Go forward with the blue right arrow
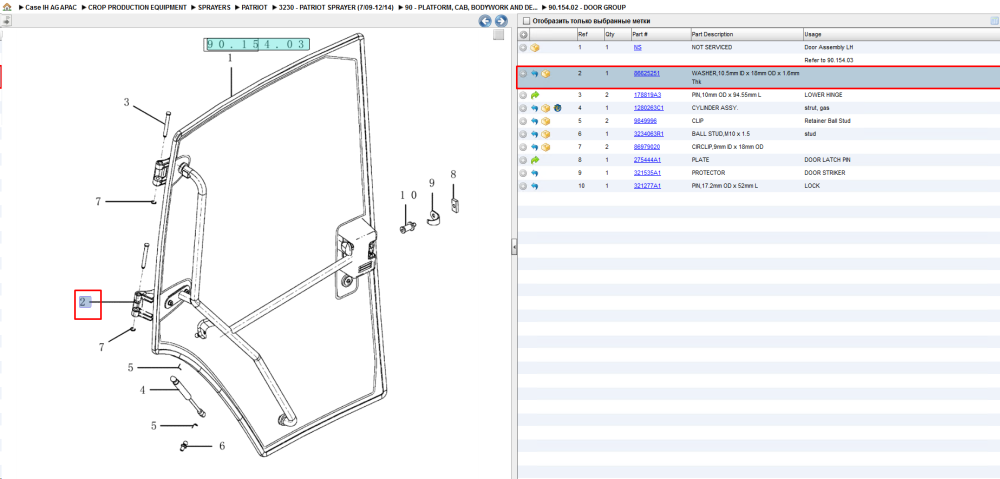This screenshot has height=479, width=1000. (x=501, y=21)
